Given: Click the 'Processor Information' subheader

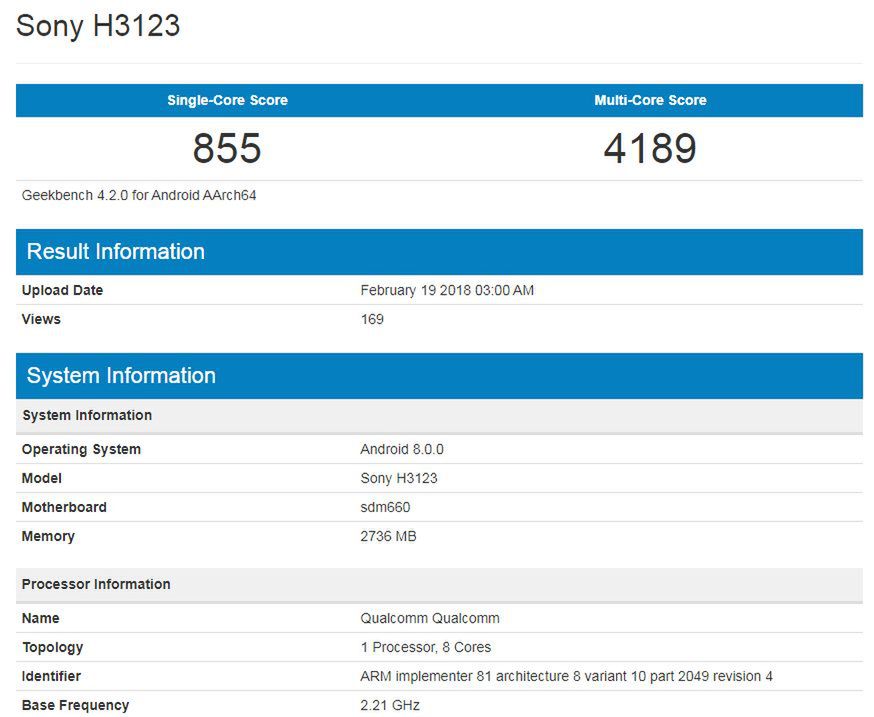Looking at the screenshot, I should [439, 584].
